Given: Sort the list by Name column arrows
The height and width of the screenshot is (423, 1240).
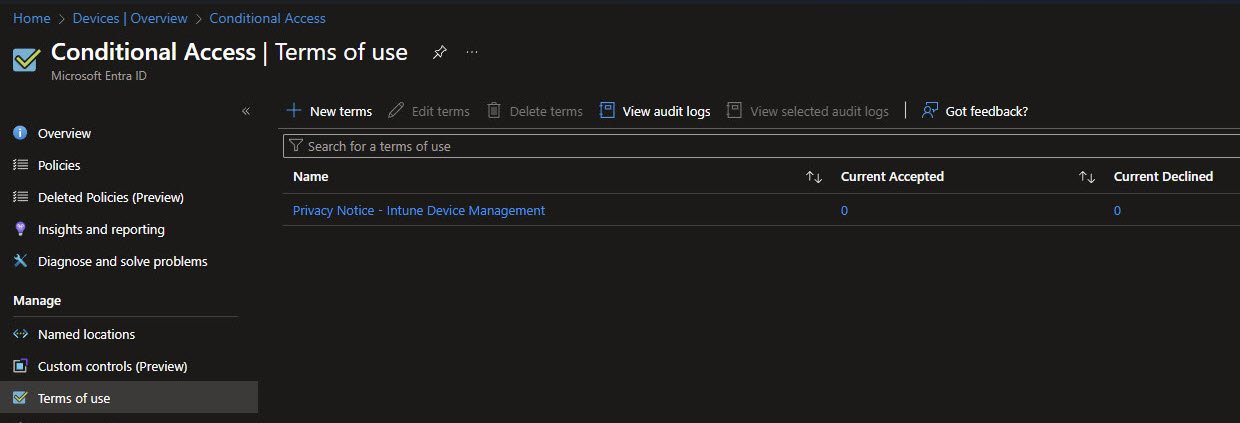Looking at the screenshot, I should pos(814,177).
